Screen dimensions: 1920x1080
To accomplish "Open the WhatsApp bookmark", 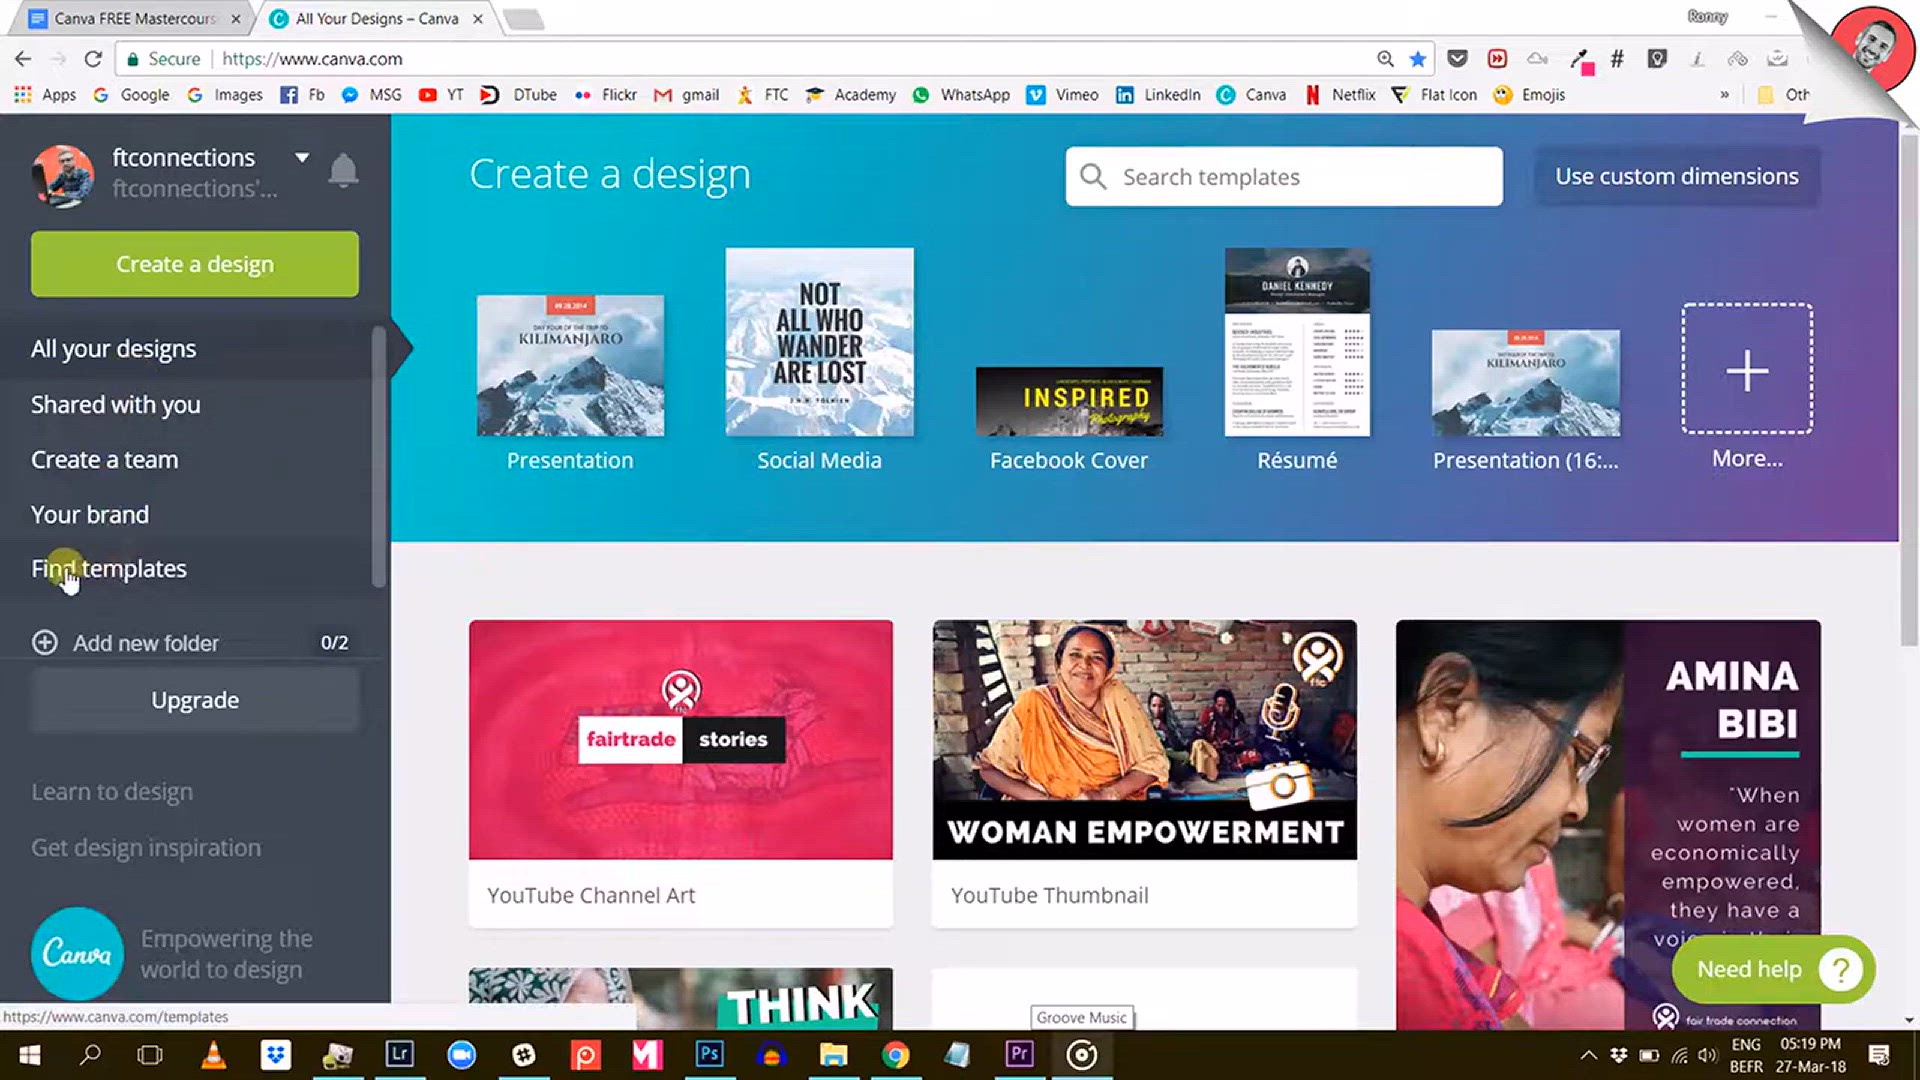I will pyautogui.click(x=961, y=95).
